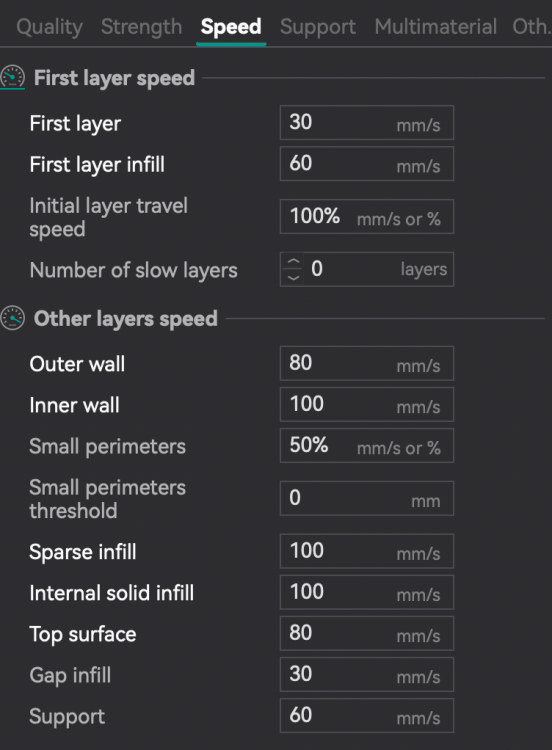Increase the Number of slow layers value
552x750 pixels.
click(293, 261)
